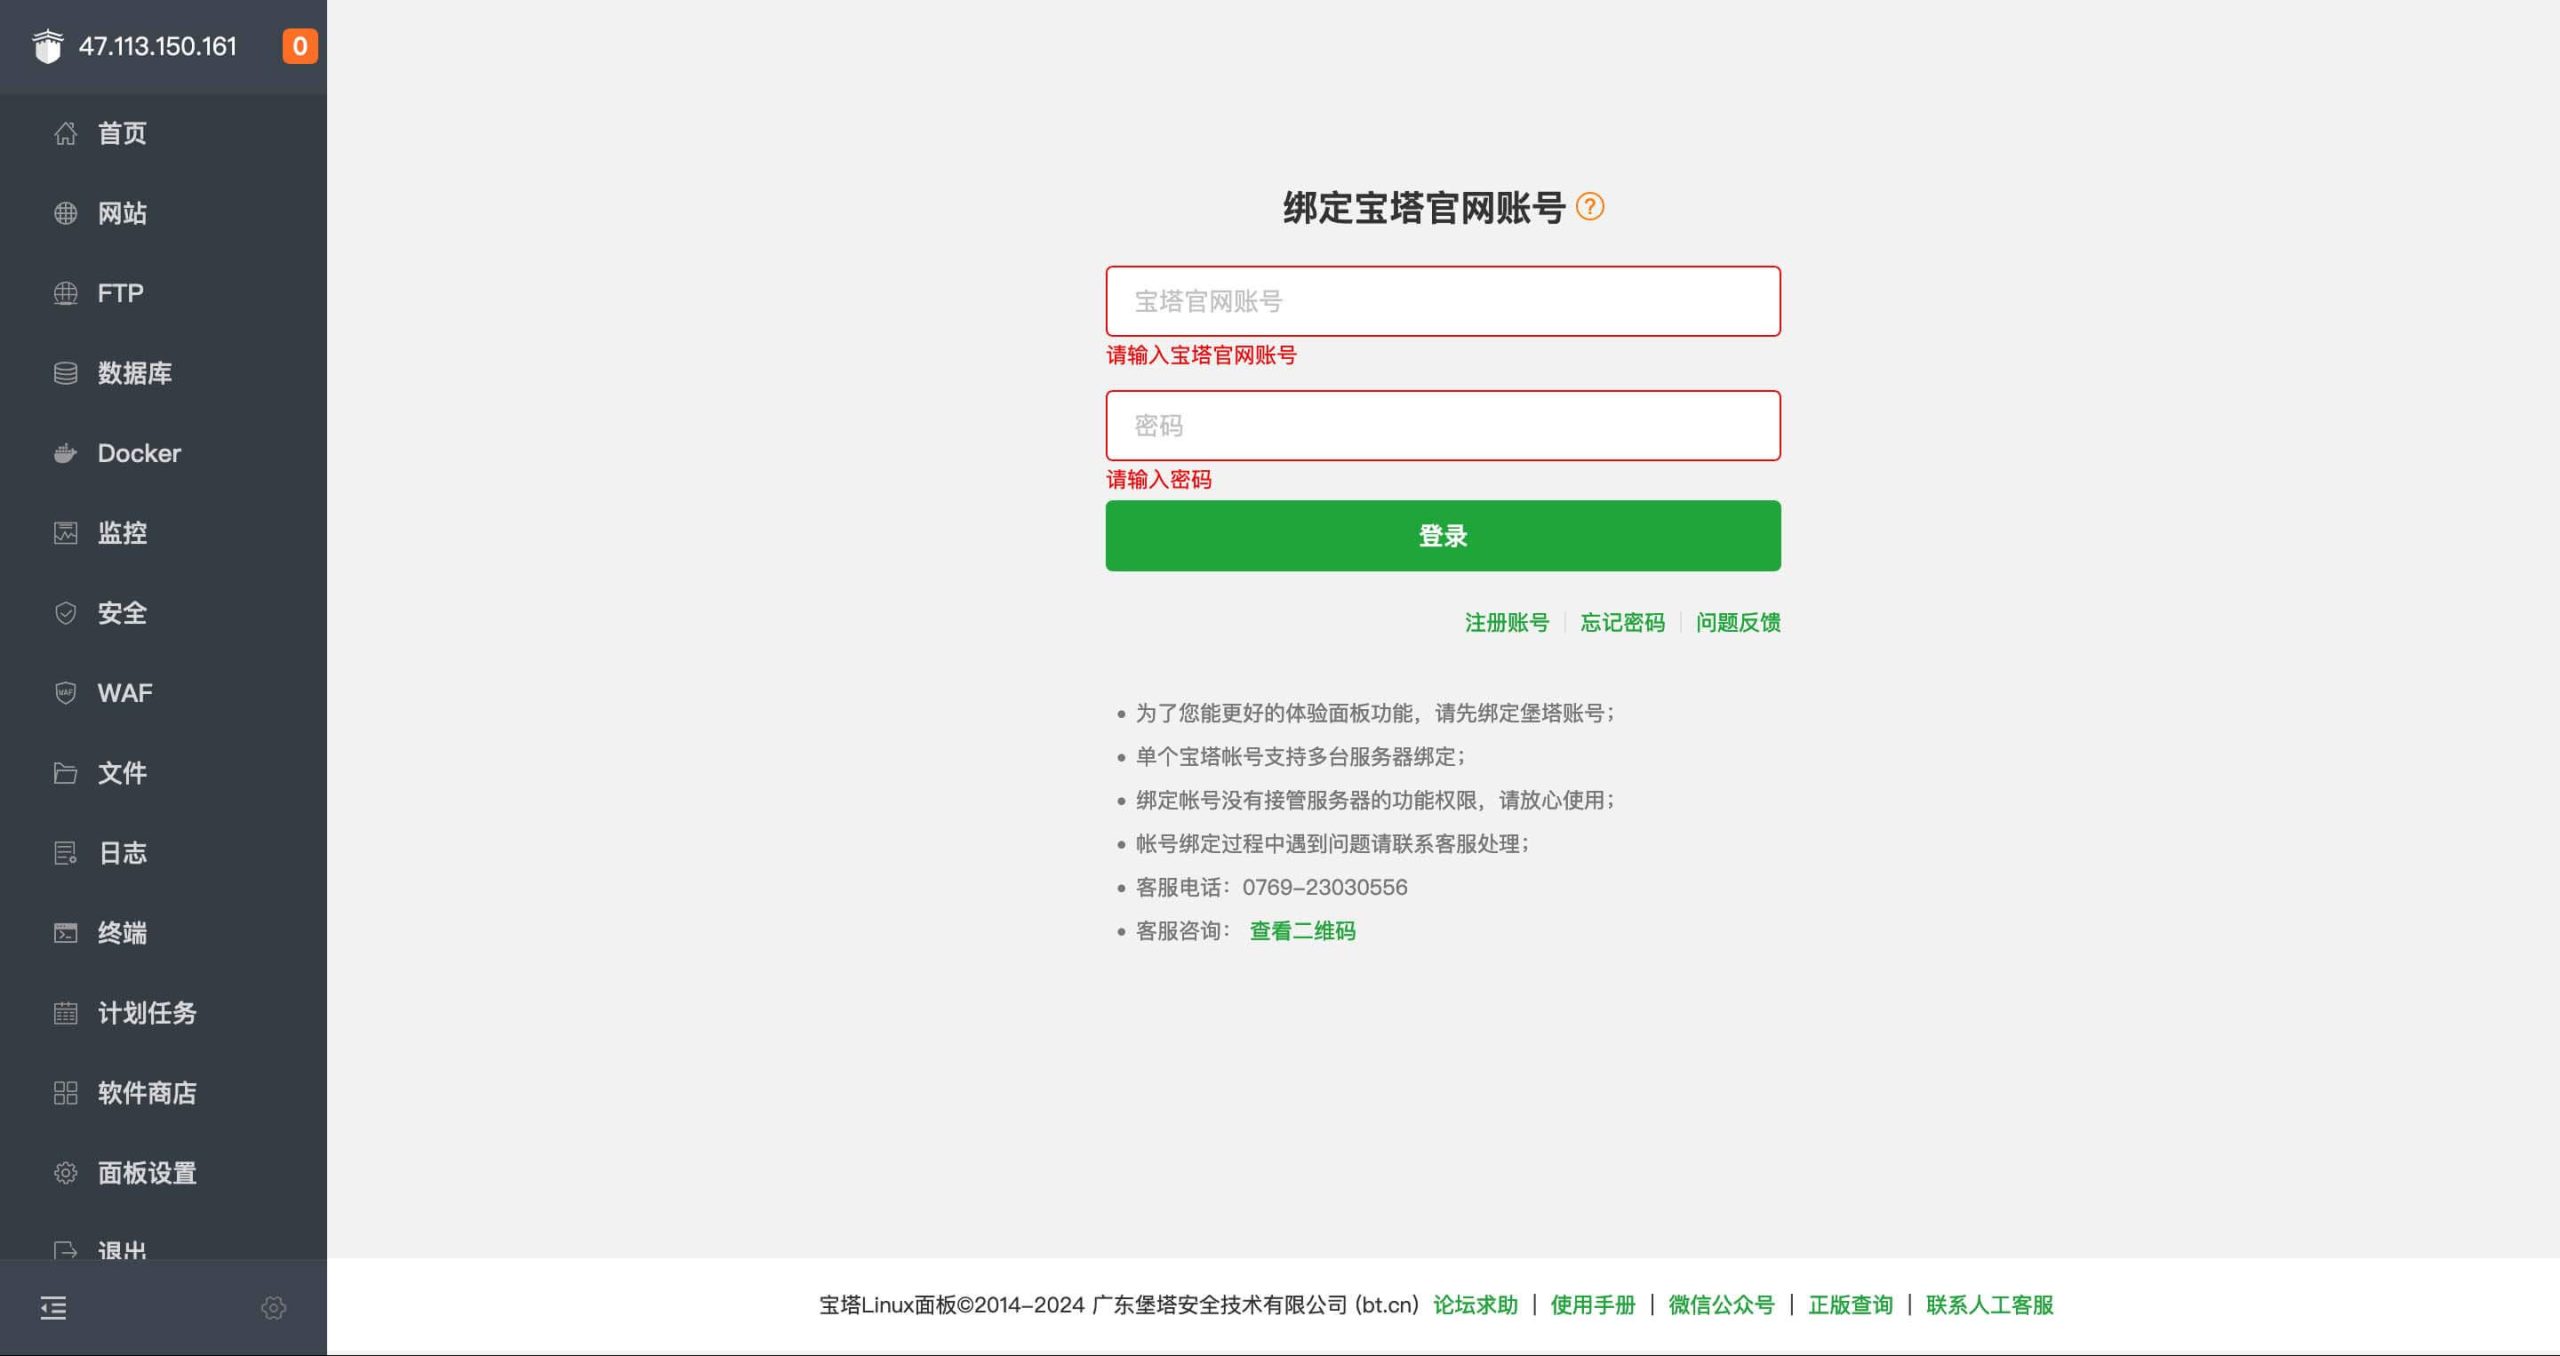Open the 问题反馈 link
The width and height of the screenshot is (2560, 1356).
coord(1738,622)
